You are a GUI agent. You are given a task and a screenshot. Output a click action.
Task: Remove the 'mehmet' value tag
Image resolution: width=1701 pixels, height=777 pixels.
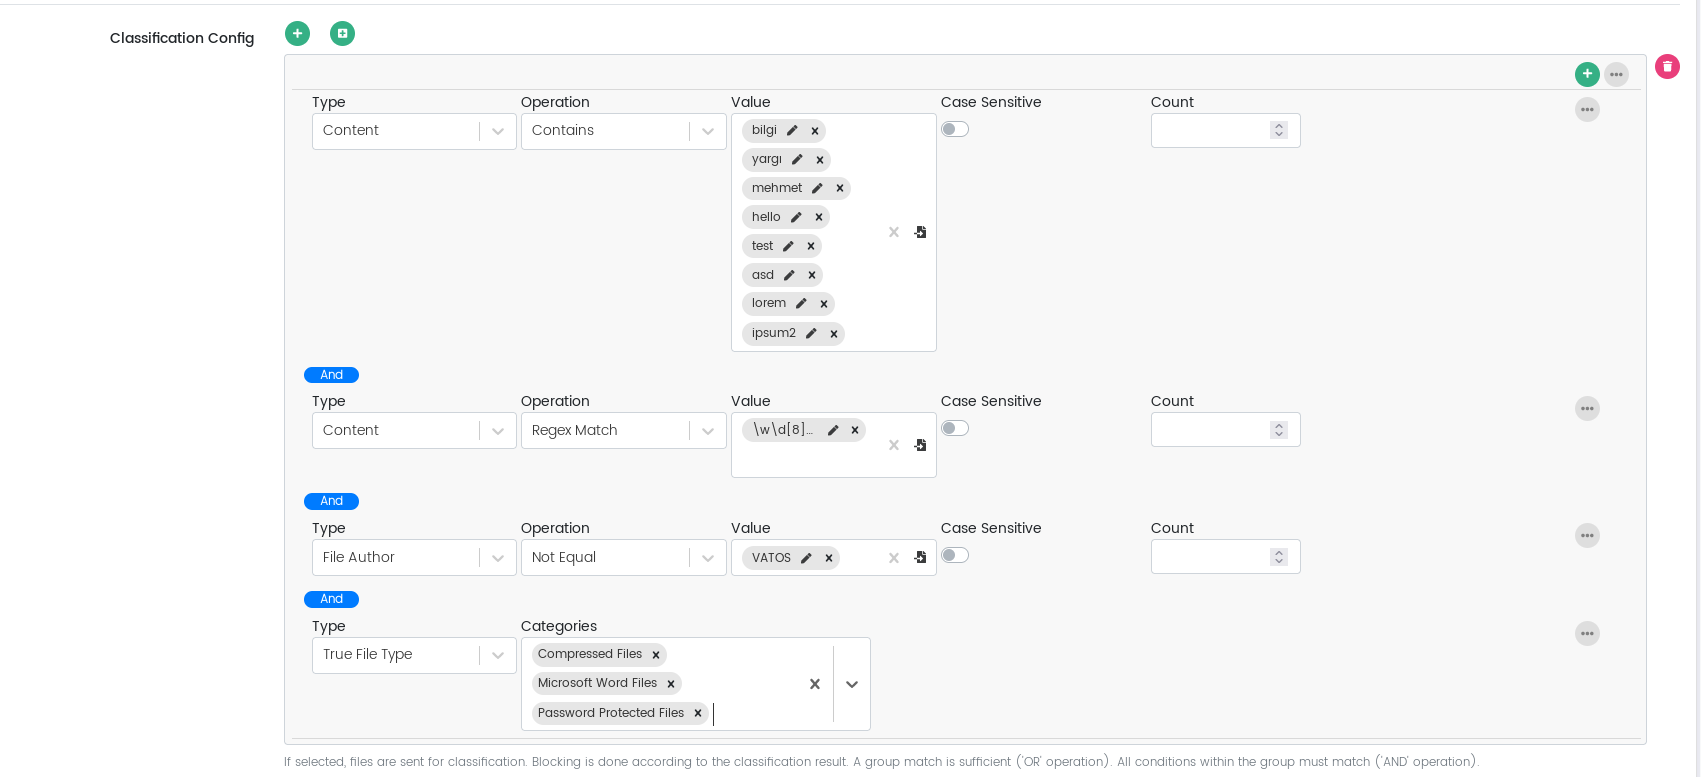point(840,188)
